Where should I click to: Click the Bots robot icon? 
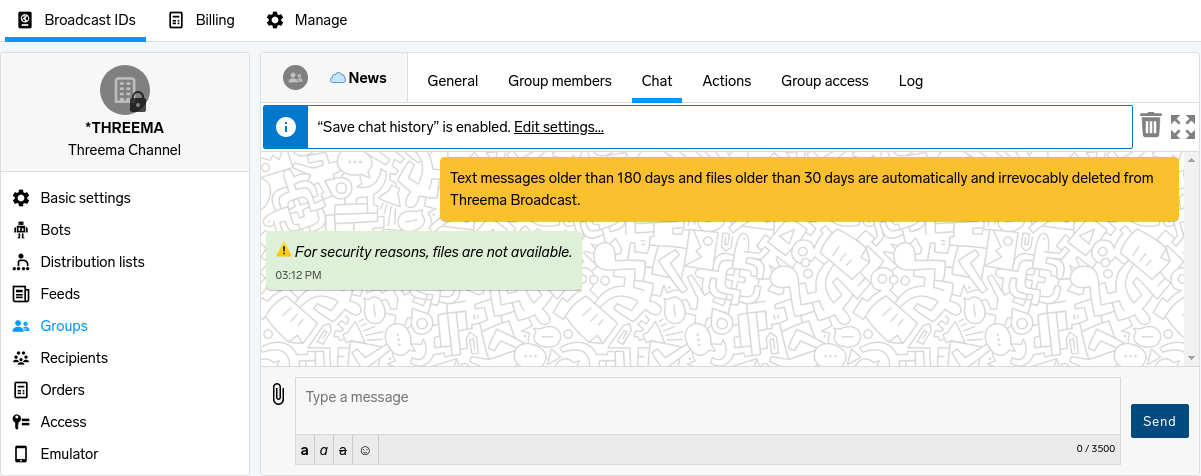point(20,230)
